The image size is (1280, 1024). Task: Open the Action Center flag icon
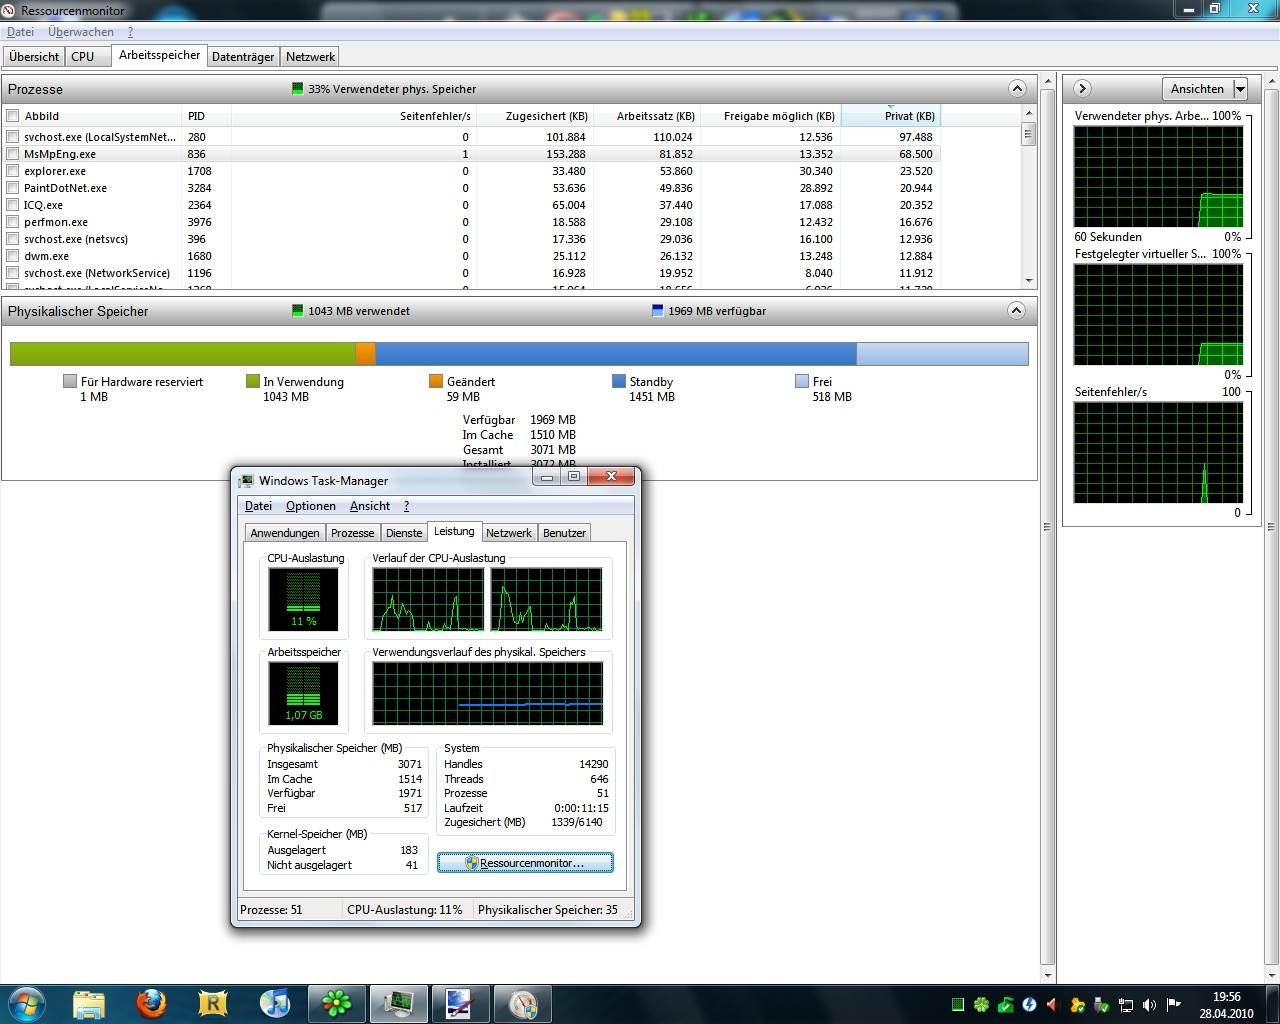[1173, 1005]
